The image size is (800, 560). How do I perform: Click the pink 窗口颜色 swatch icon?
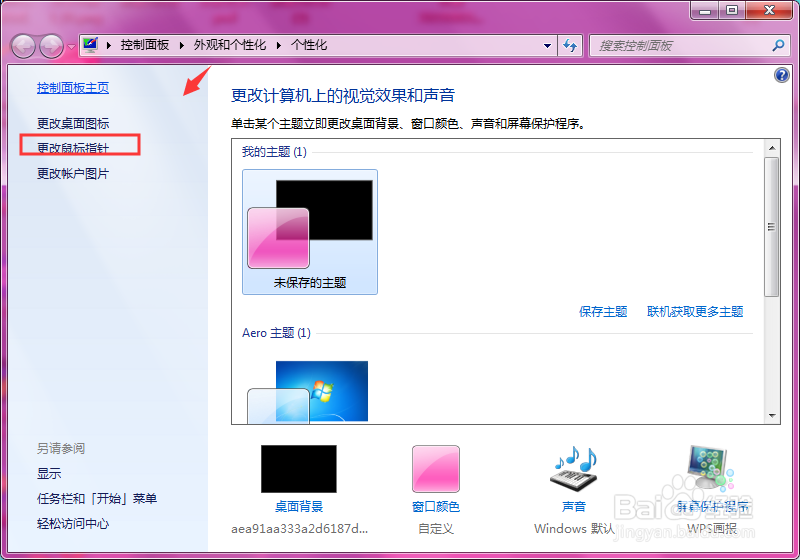tap(436, 469)
